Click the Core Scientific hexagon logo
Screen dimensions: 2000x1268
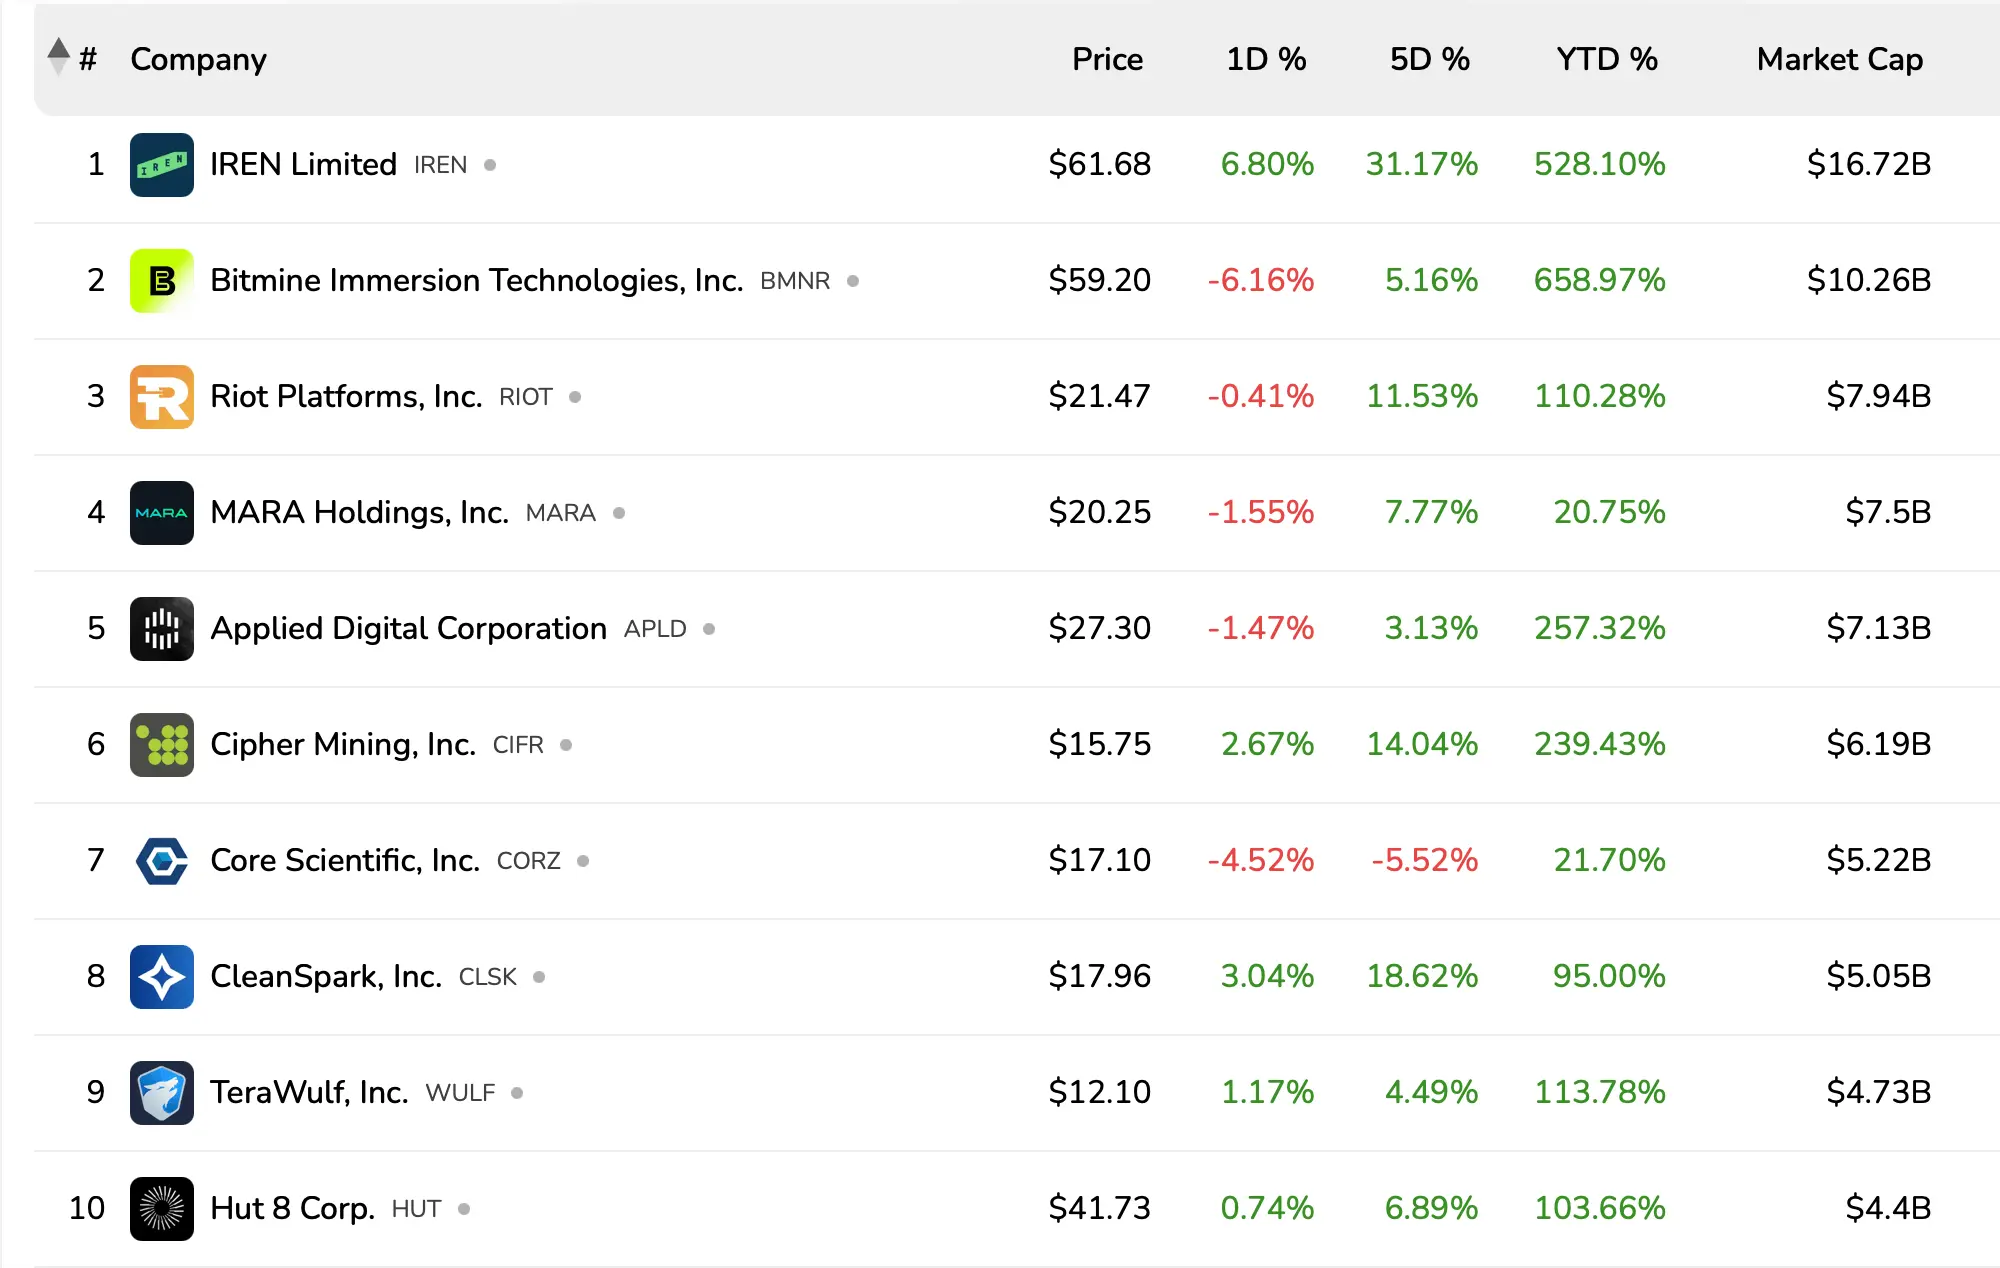pyautogui.click(x=161, y=861)
